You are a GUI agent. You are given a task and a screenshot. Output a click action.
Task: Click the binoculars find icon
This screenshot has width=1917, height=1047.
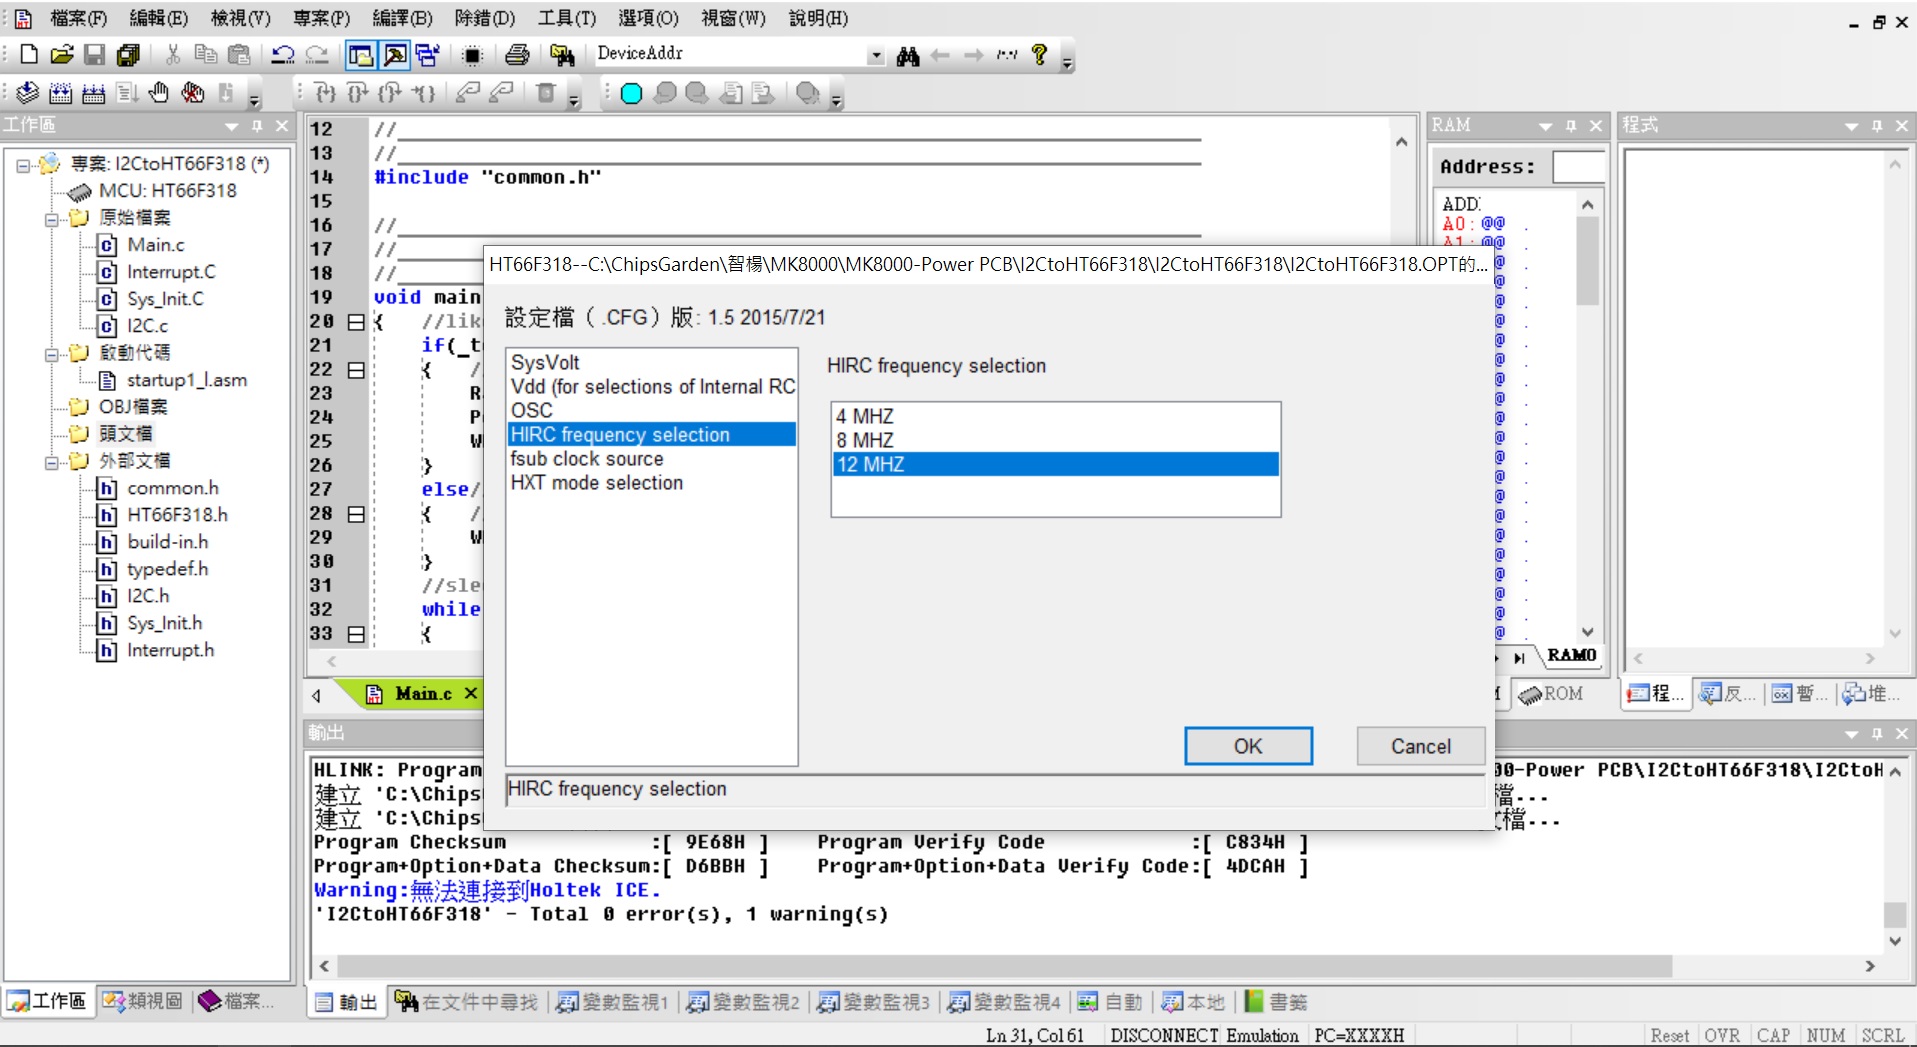pos(908,55)
